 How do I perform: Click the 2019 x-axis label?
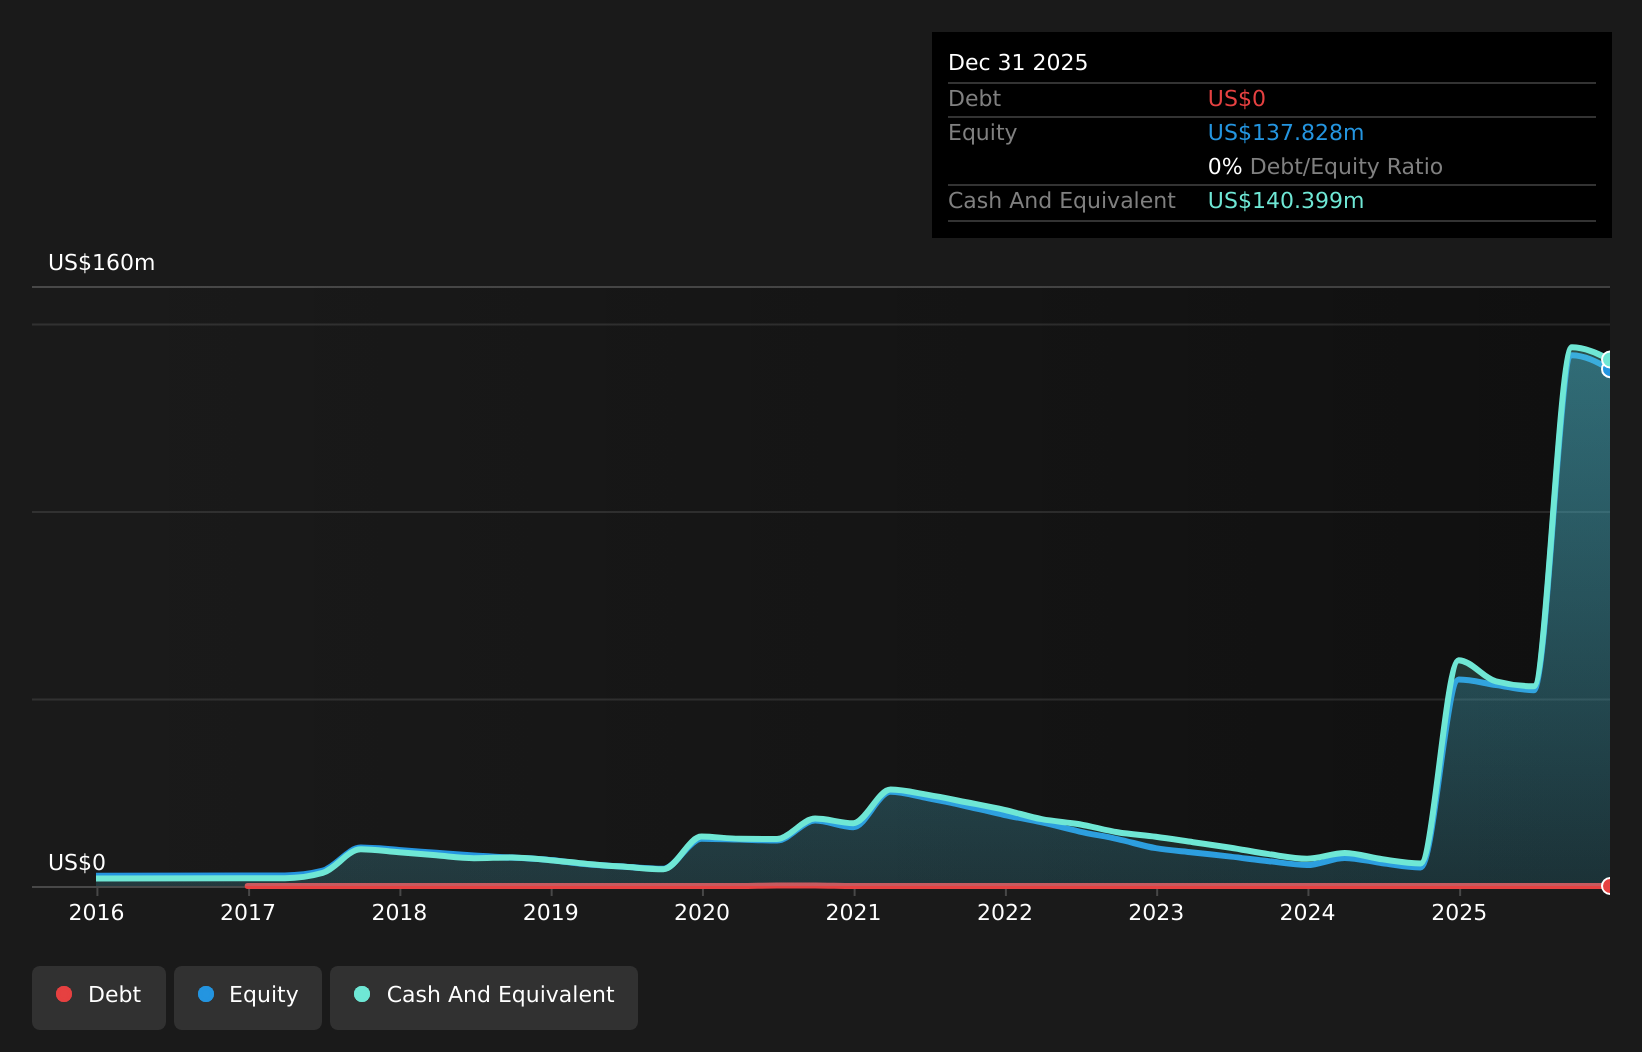click(551, 913)
